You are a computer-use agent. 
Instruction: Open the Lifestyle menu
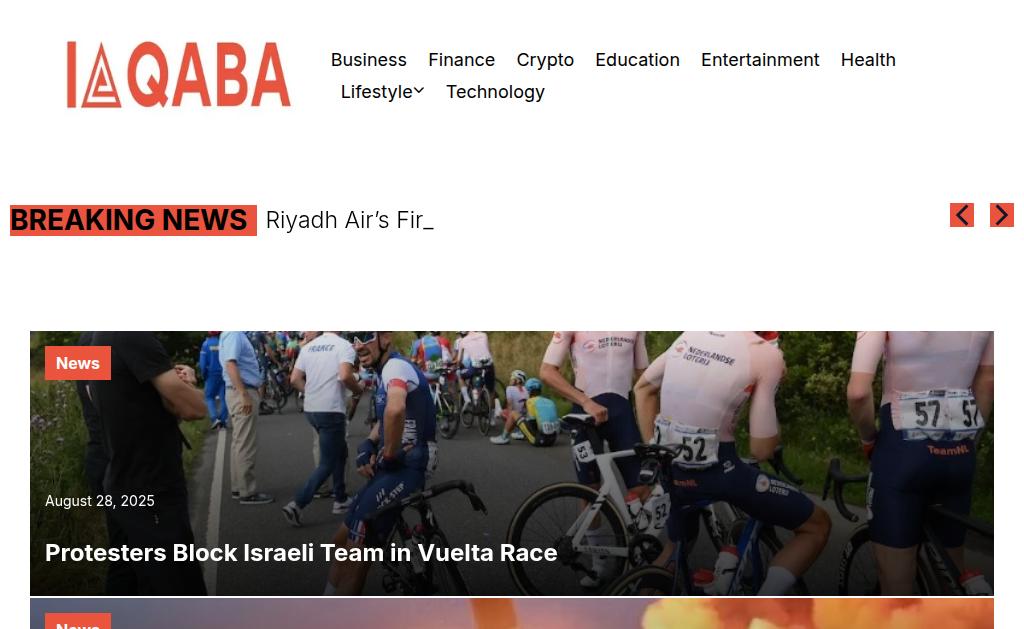coord(377,91)
